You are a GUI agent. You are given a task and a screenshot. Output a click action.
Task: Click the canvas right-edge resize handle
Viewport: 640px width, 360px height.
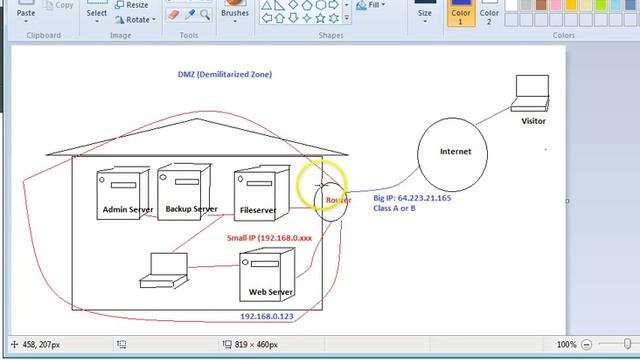click(x=567, y=201)
